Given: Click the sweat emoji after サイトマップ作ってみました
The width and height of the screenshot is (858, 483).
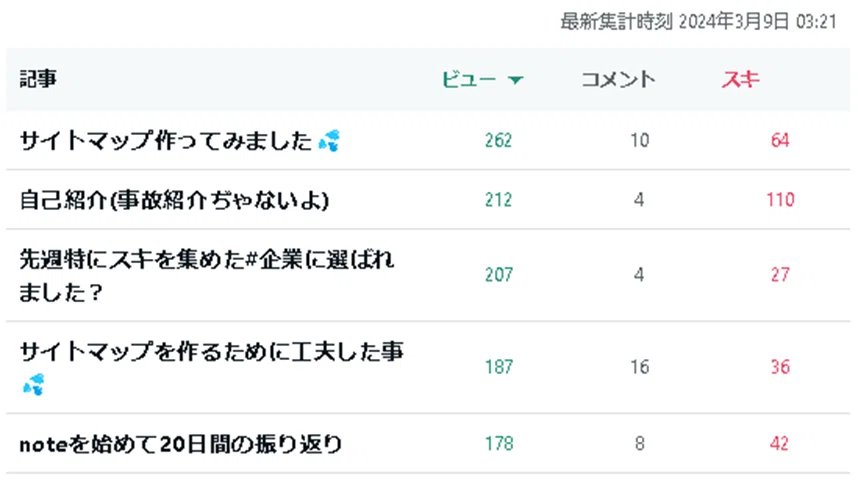Looking at the screenshot, I should pyautogui.click(x=329, y=141).
